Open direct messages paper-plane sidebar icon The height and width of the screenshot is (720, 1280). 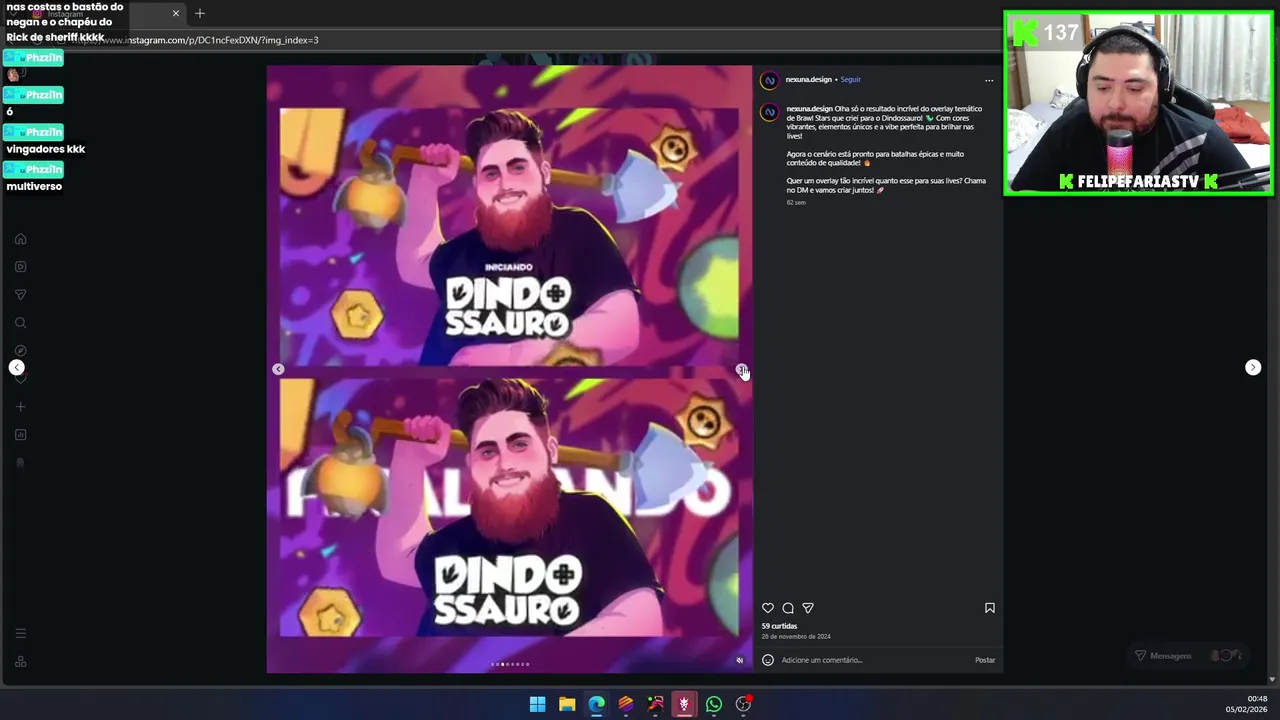[20, 295]
